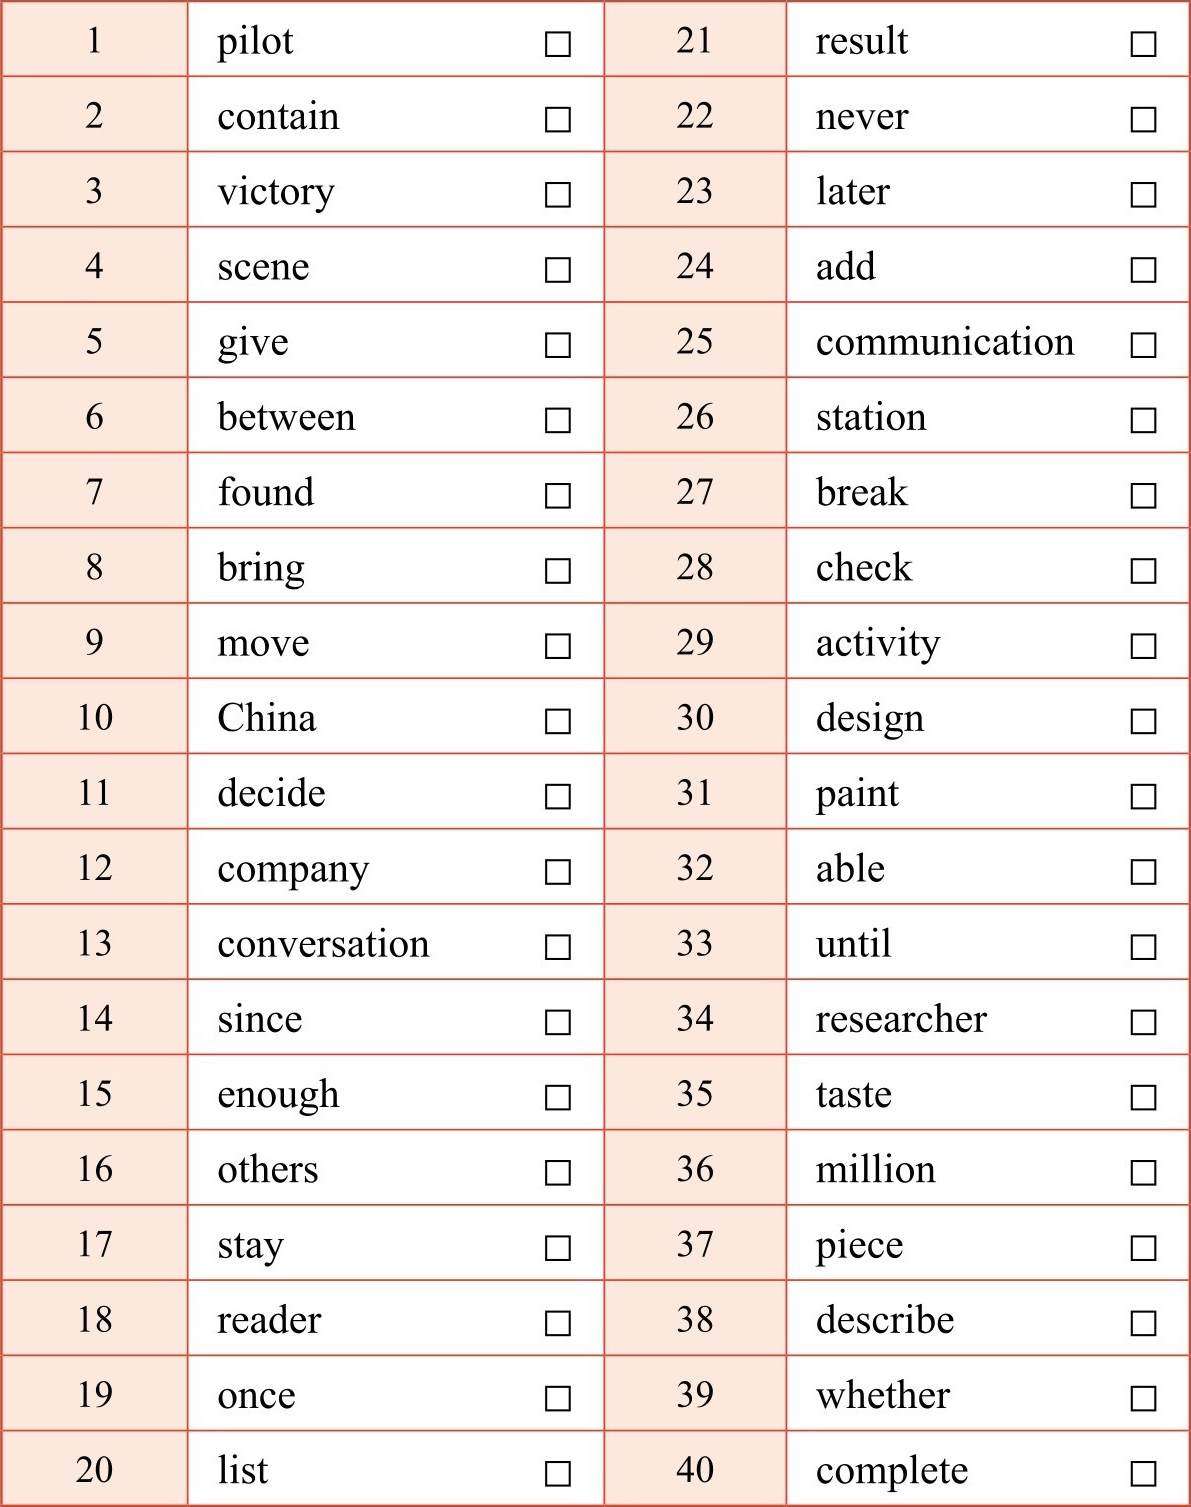Click the word scene
The image size is (1191, 1507).
263,267
